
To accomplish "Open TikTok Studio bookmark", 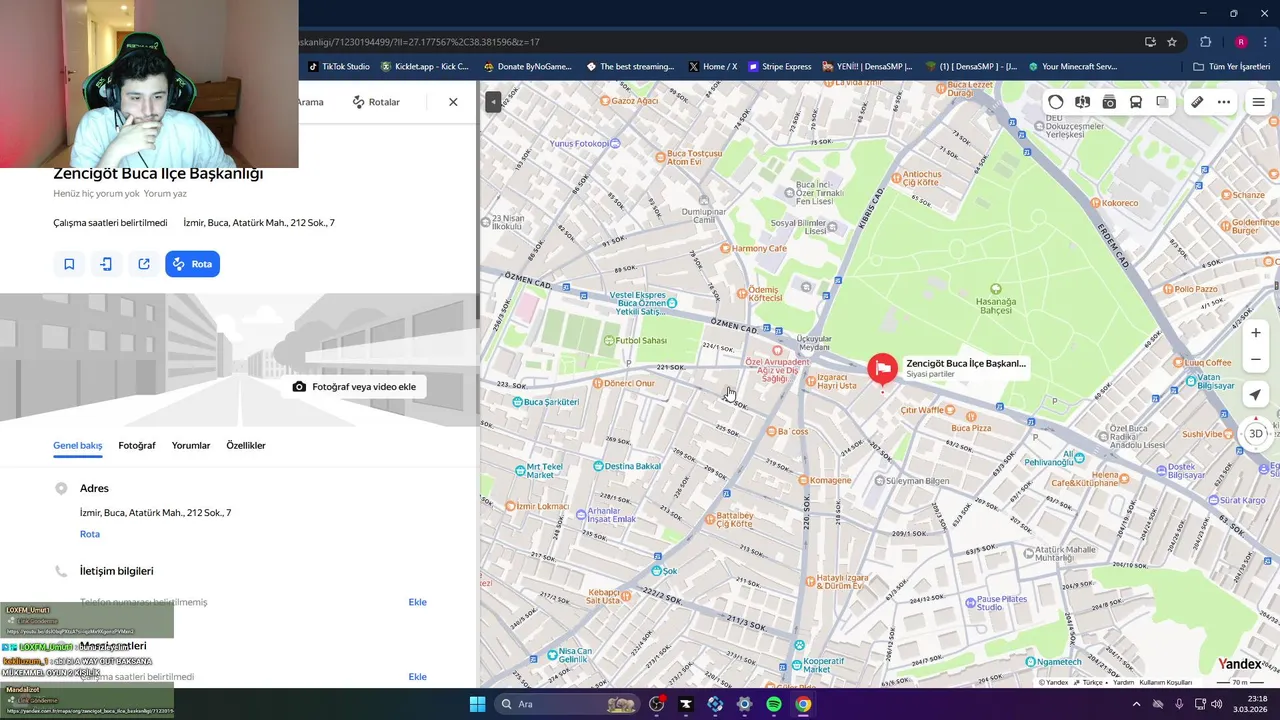I will (x=339, y=67).
